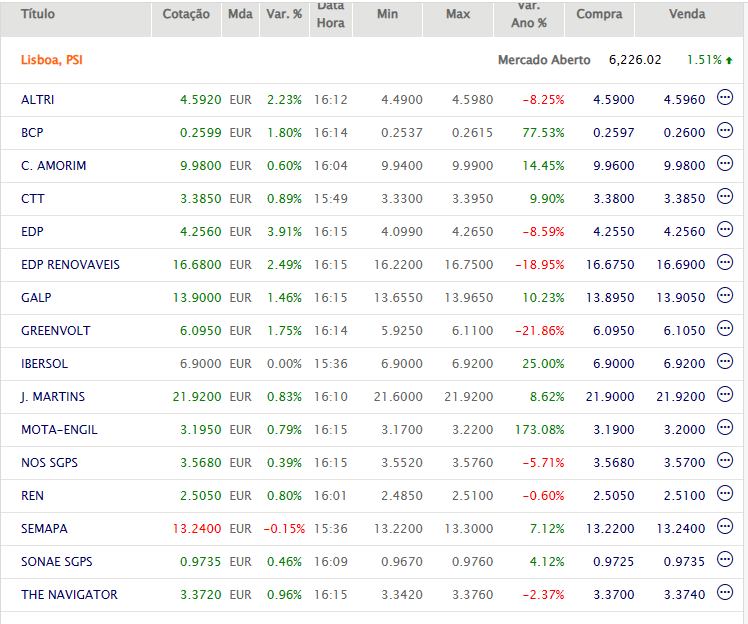Viewport: 748px width, 624px height.
Task: Open the more options icon for EDP RENOVAVEIS
Action: [725, 262]
